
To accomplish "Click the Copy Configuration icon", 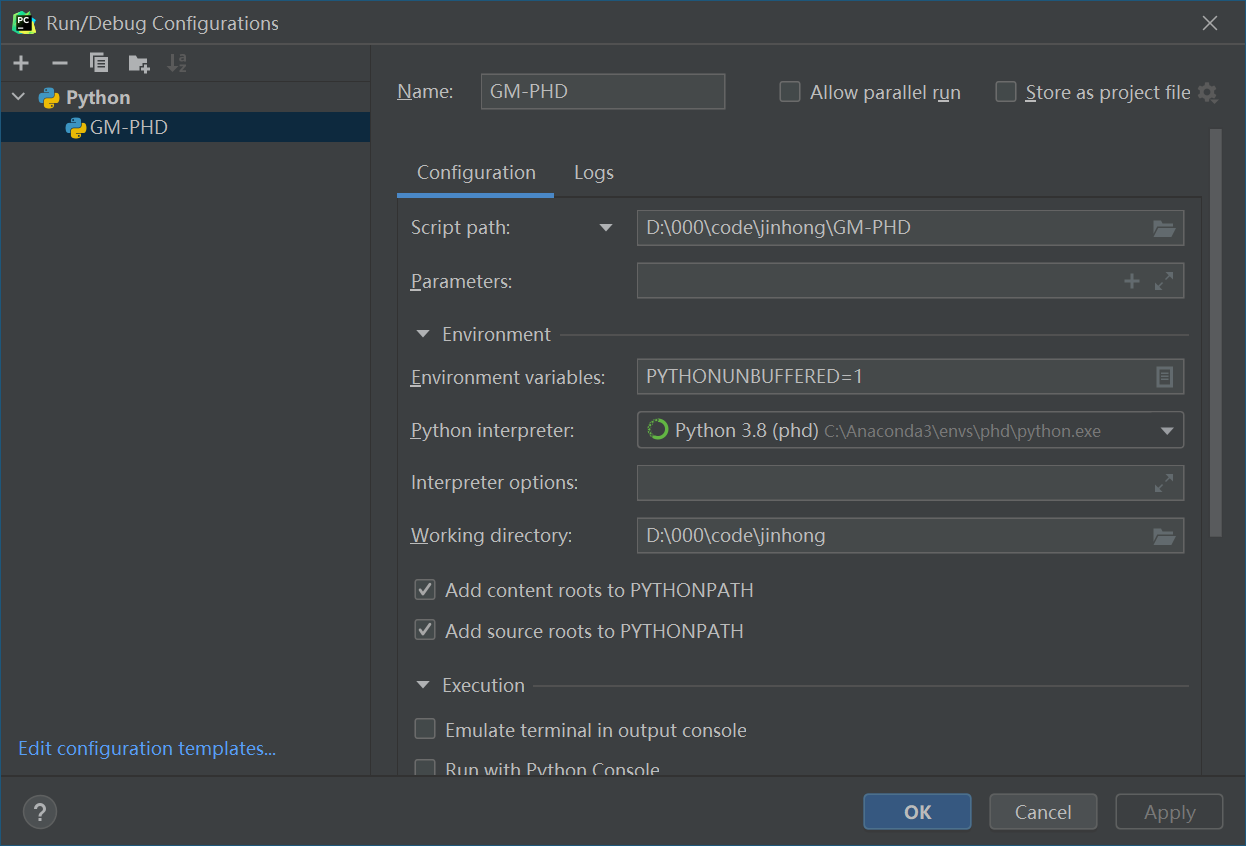I will pos(99,63).
